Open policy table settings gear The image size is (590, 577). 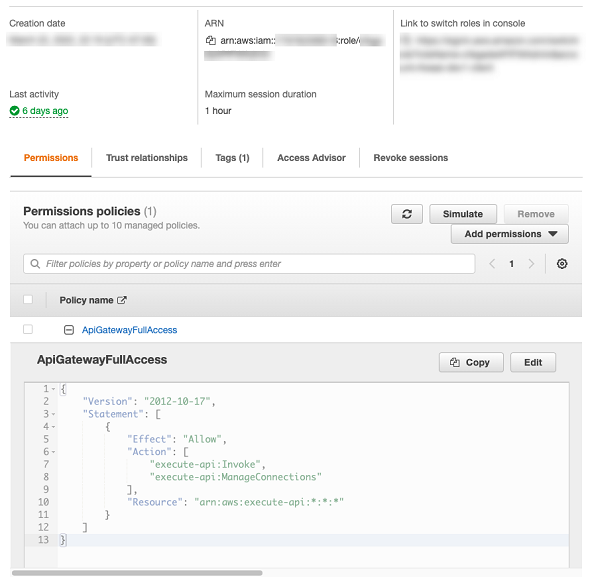[x=562, y=264]
